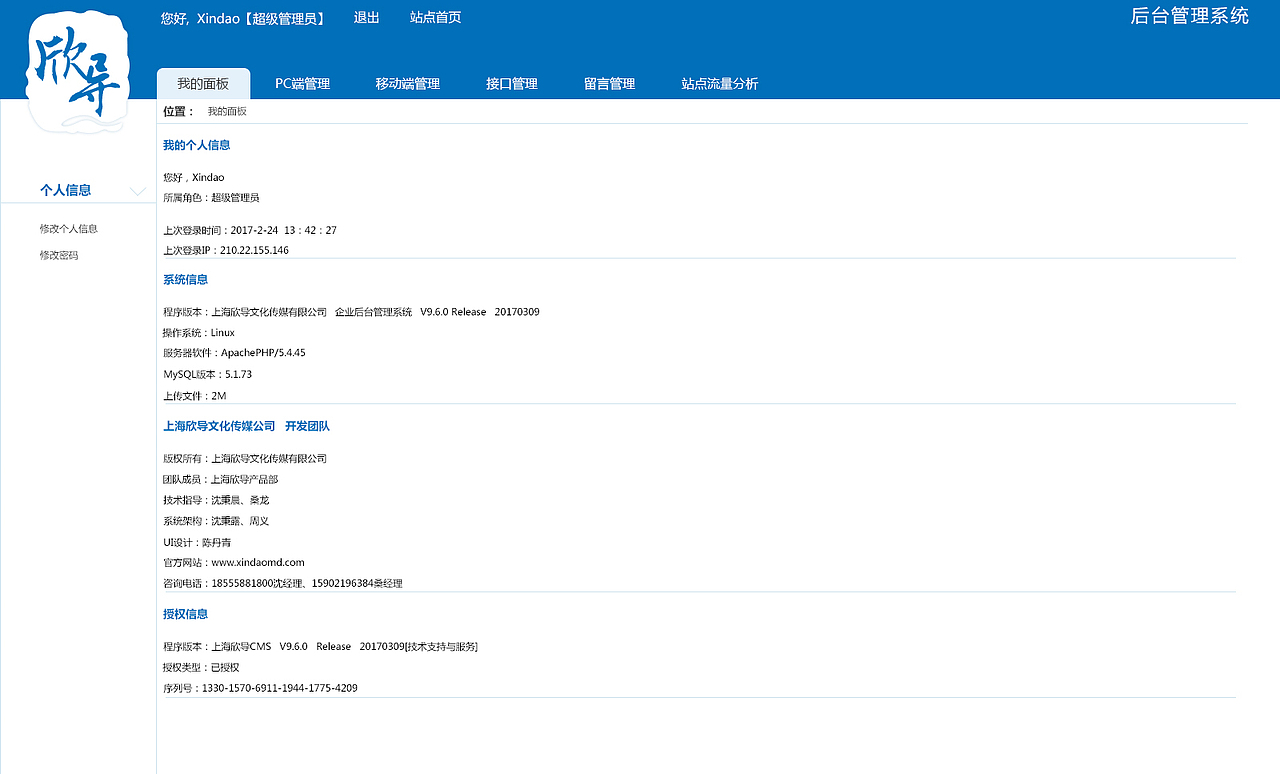
Task: Open the 我的面板 tab
Action: (x=203, y=84)
